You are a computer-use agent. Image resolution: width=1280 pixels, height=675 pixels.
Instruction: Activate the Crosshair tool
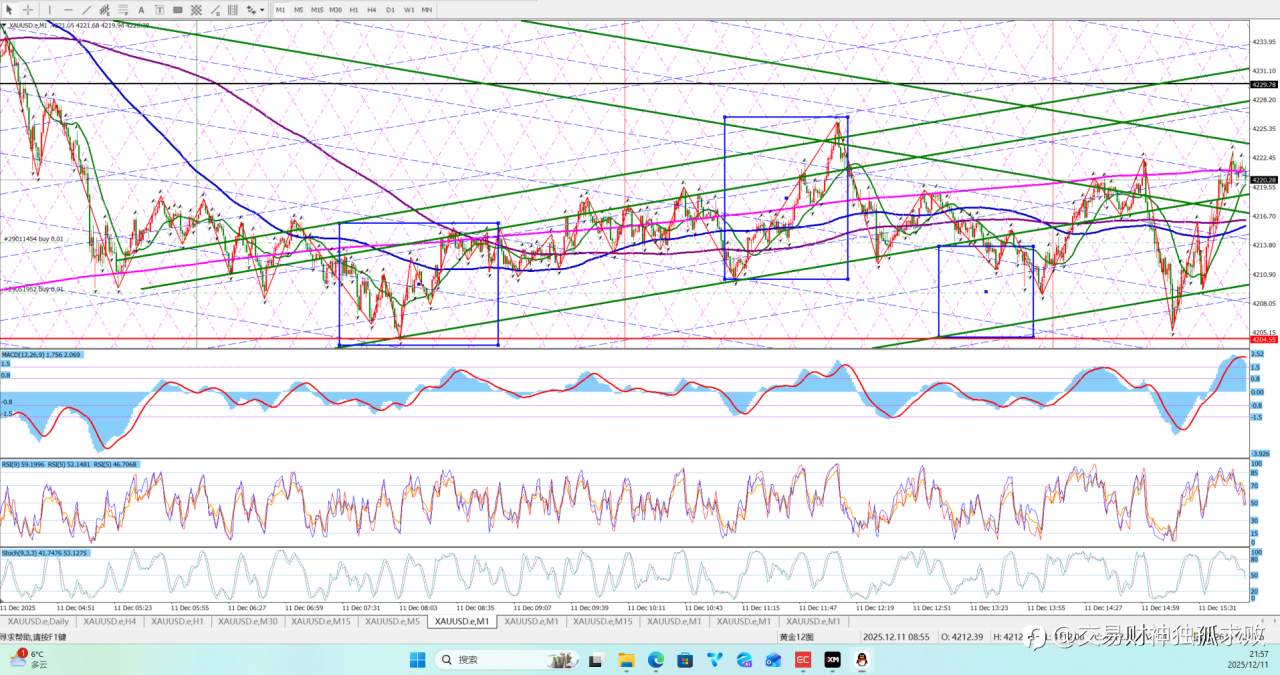28,9
